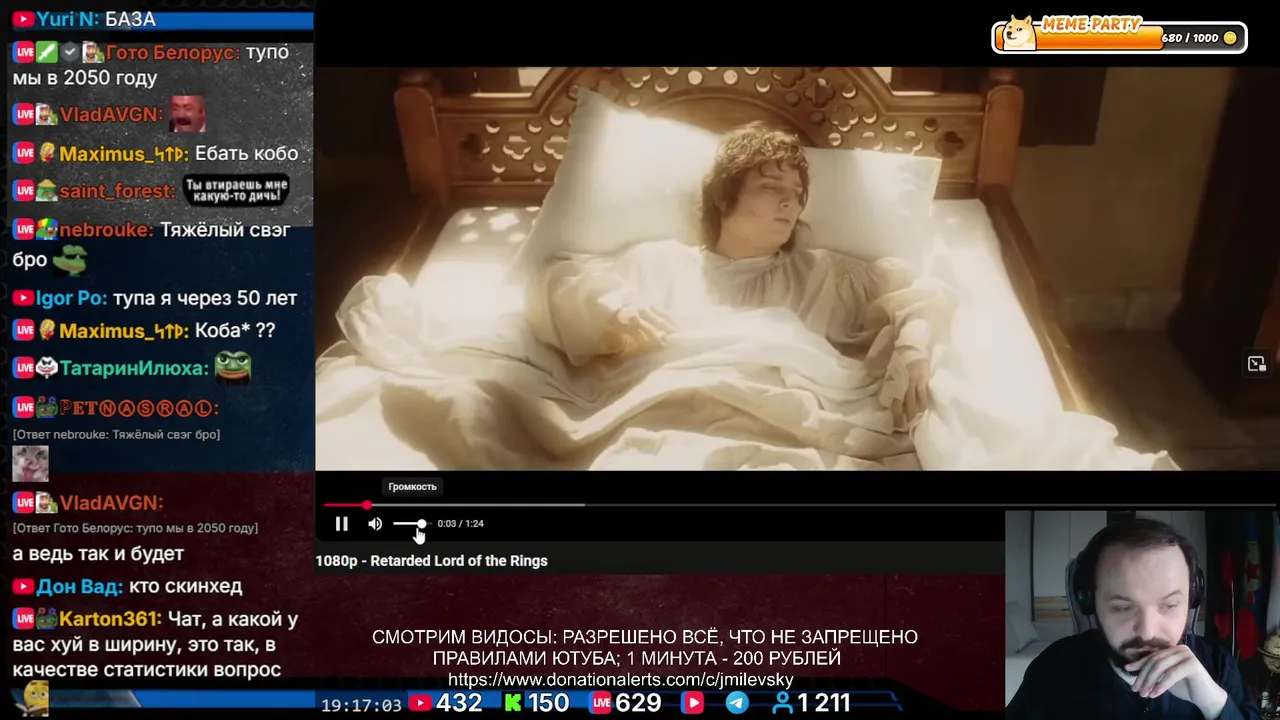
Task: Click the 0:03 / 1:24 time display
Action: 460,524
